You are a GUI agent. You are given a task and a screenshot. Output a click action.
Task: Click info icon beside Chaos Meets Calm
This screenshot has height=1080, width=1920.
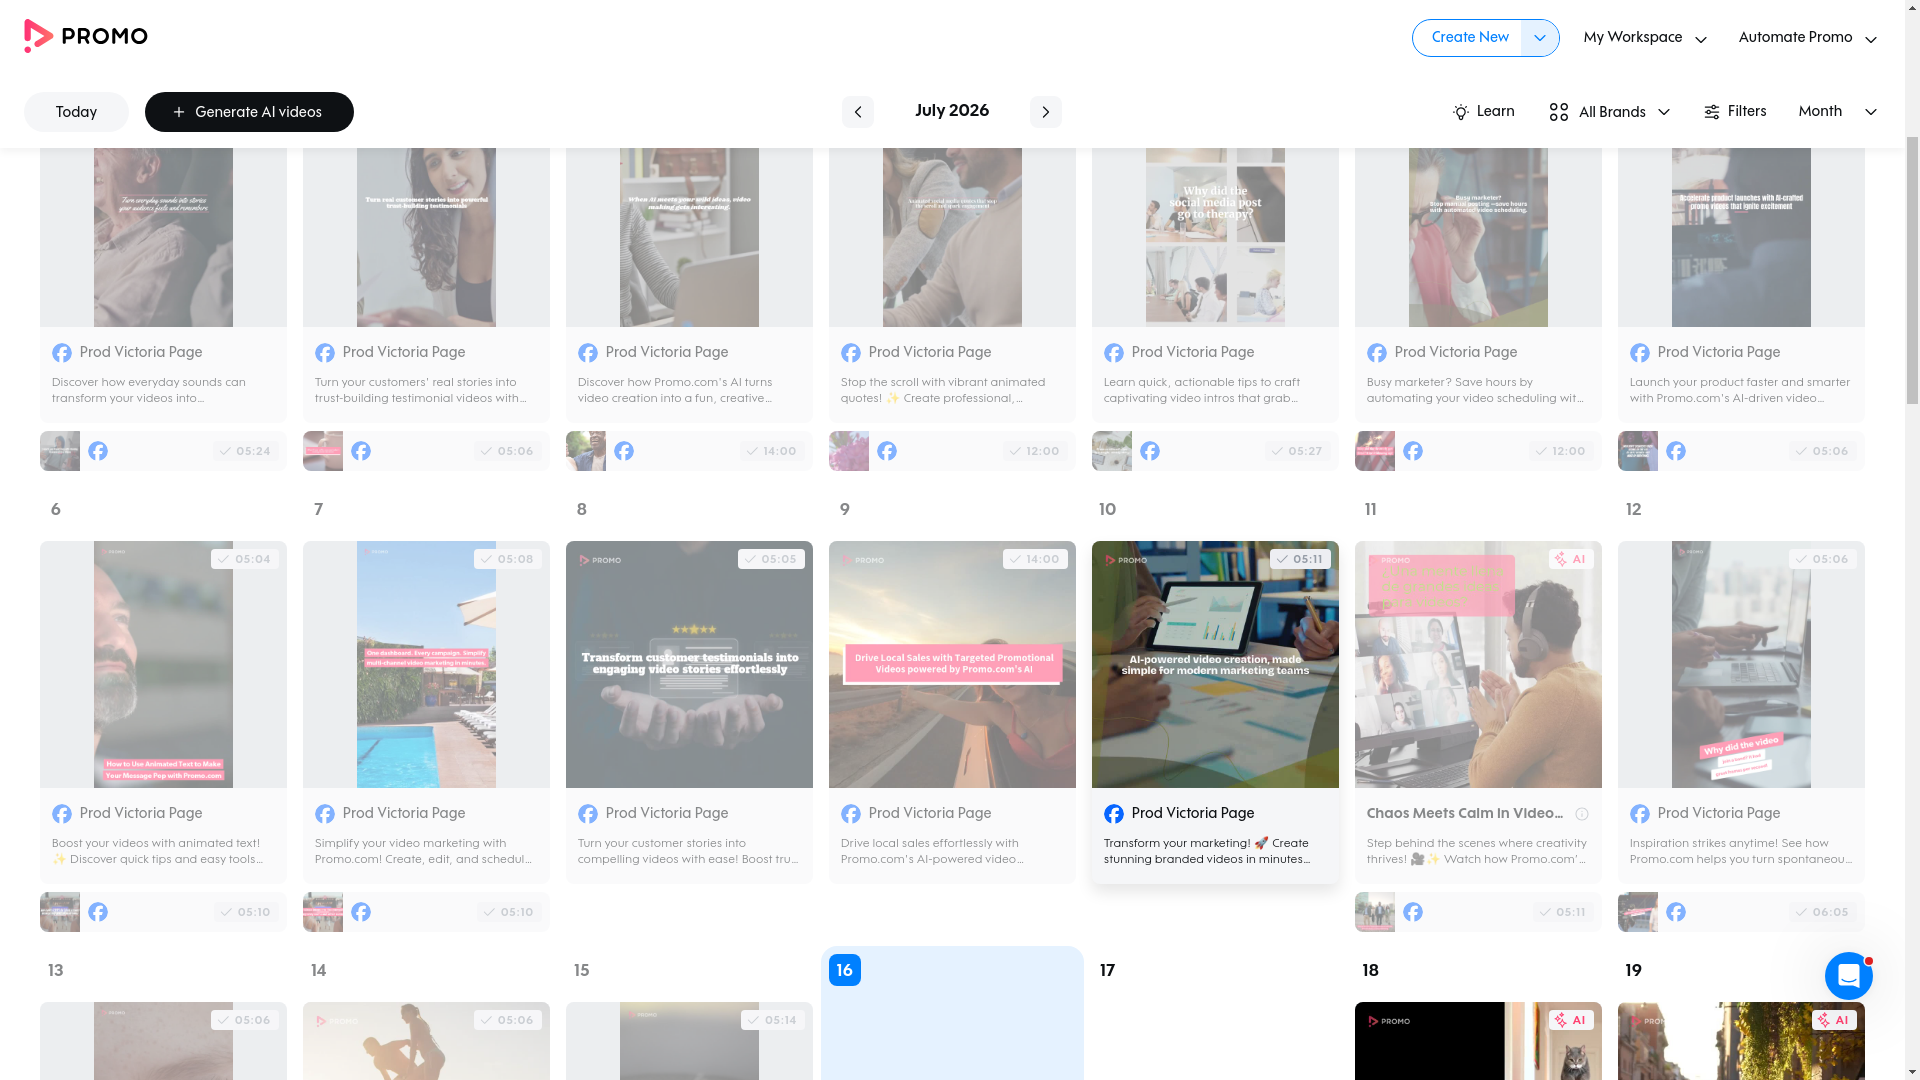(1582, 814)
